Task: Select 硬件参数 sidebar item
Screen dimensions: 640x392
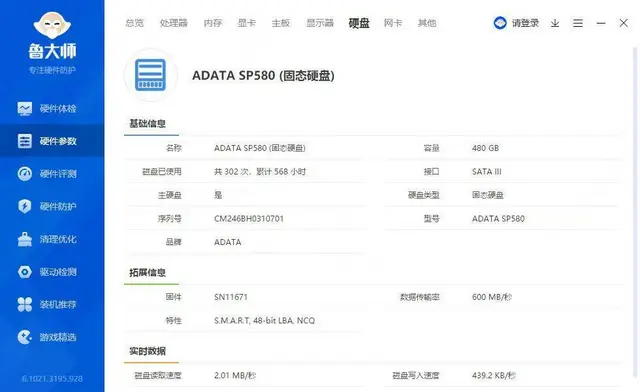Action: coord(52,141)
